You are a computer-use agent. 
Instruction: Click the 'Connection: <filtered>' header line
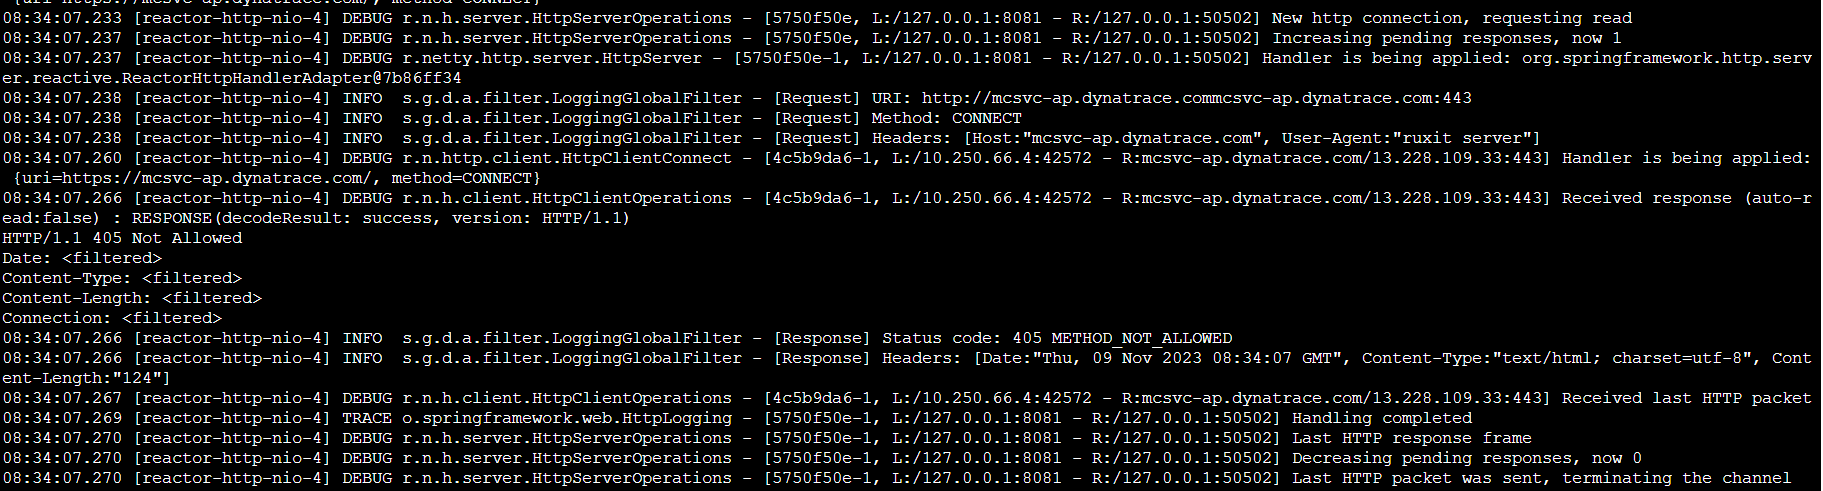click(112, 318)
